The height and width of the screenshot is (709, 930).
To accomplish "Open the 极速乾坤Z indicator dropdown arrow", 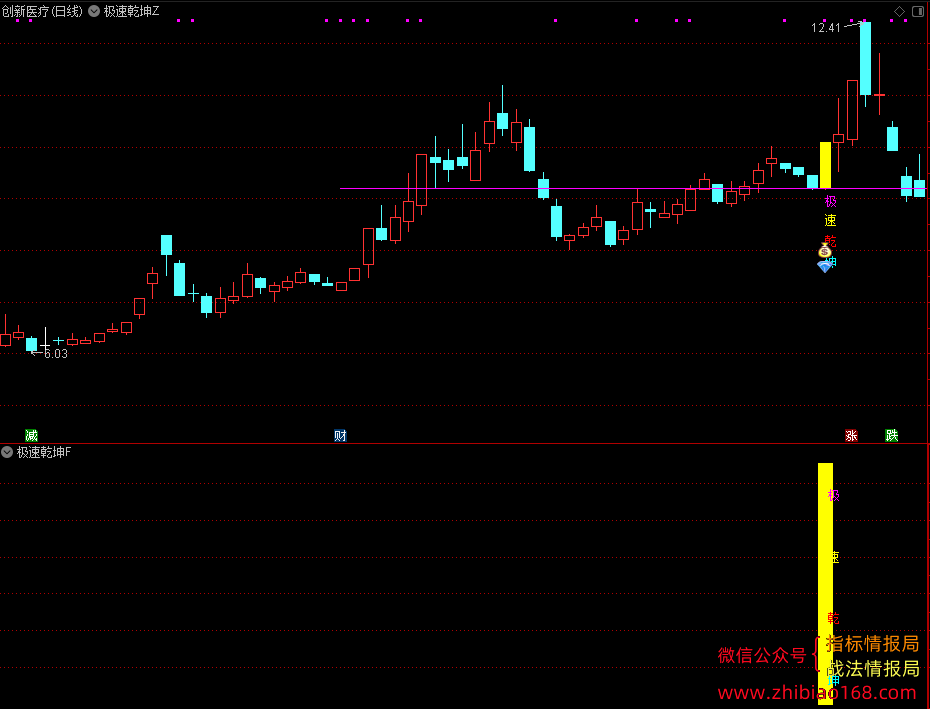I will click(x=94, y=11).
